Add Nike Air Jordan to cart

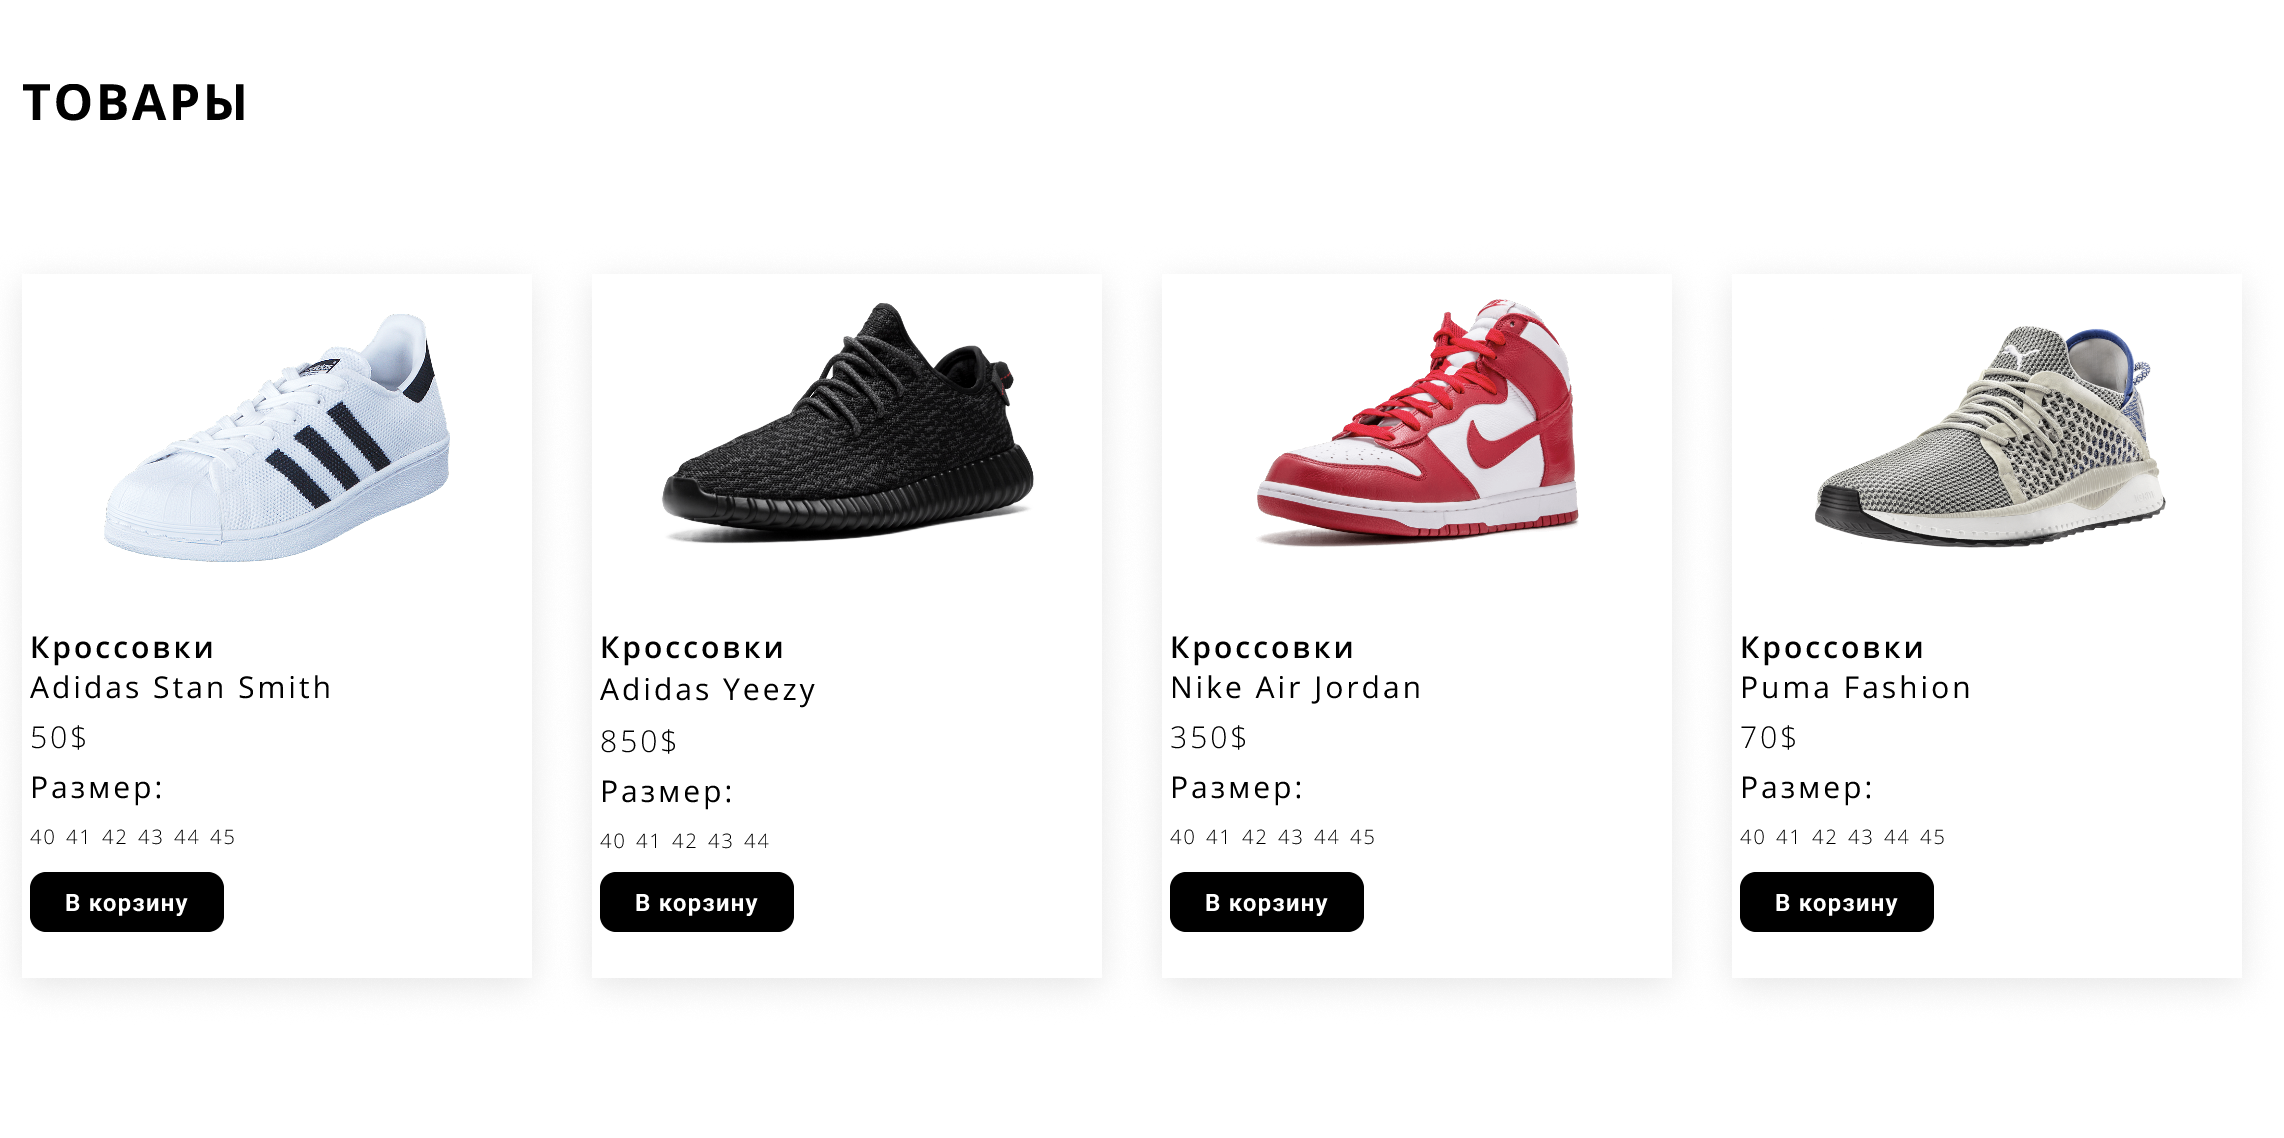click(x=1267, y=902)
